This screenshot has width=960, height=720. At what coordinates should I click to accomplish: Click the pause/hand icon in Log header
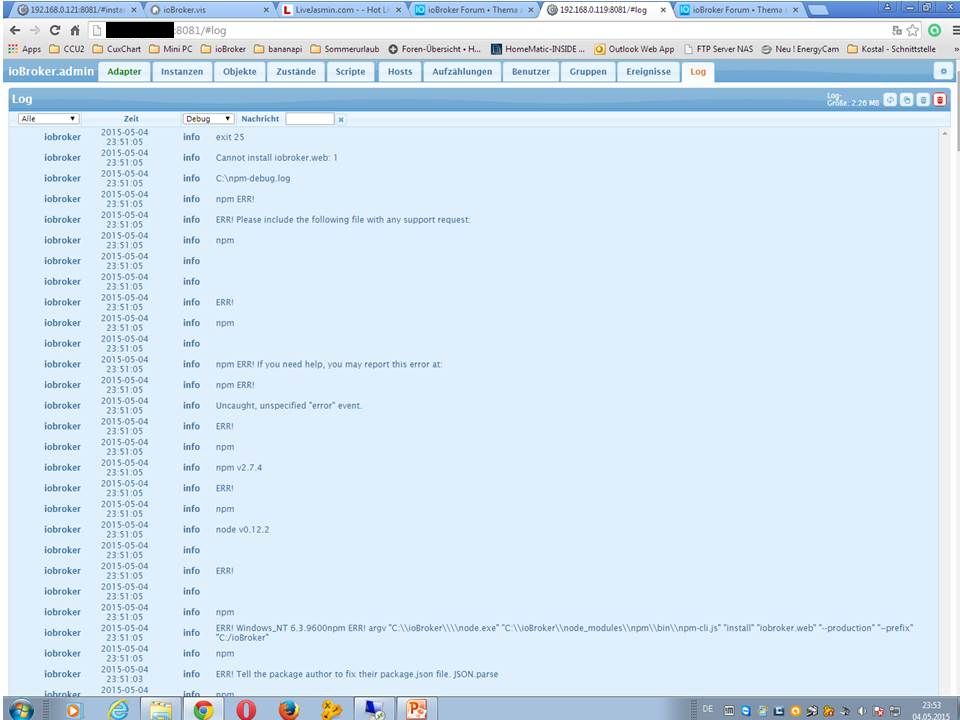pos(907,100)
